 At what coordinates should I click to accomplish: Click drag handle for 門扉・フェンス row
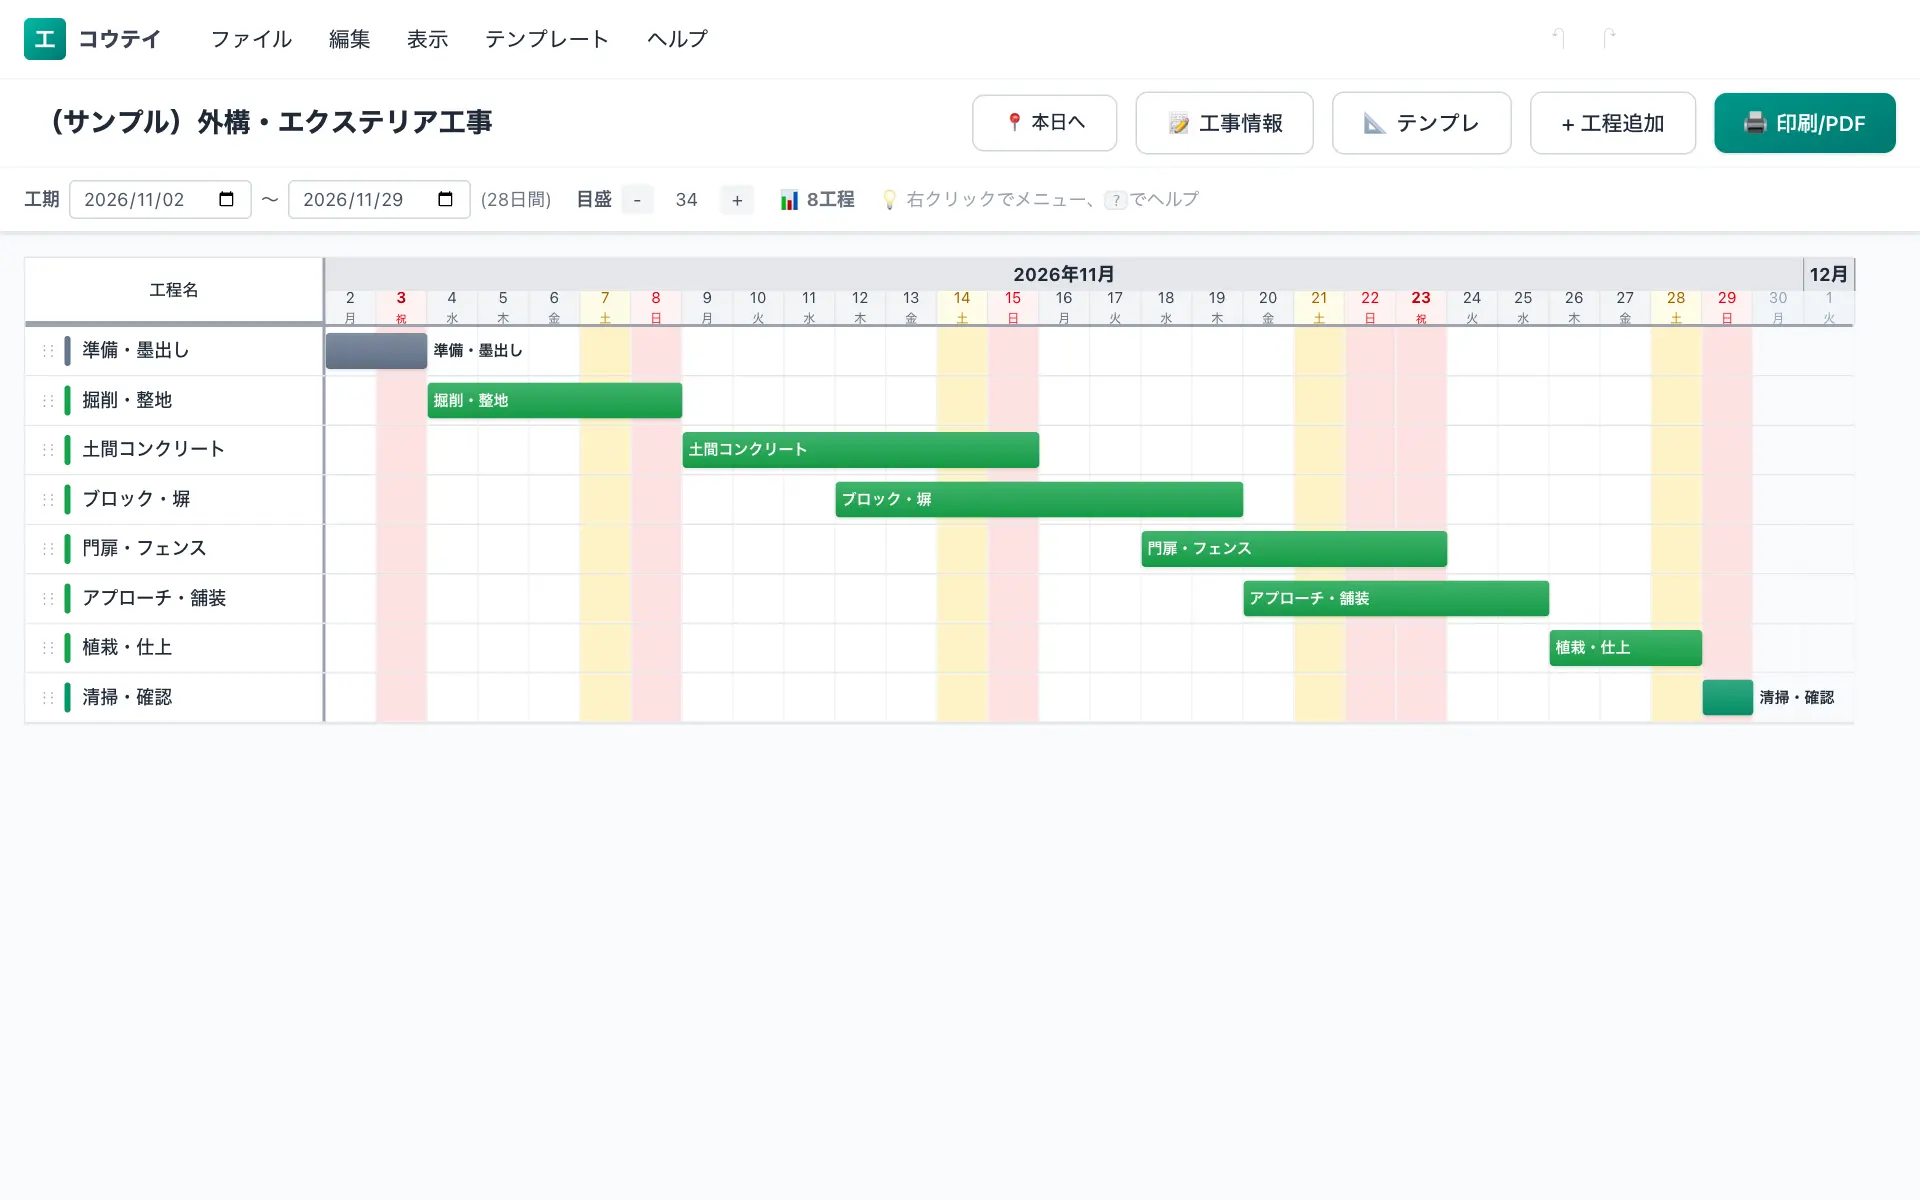click(x=48, y=549)
